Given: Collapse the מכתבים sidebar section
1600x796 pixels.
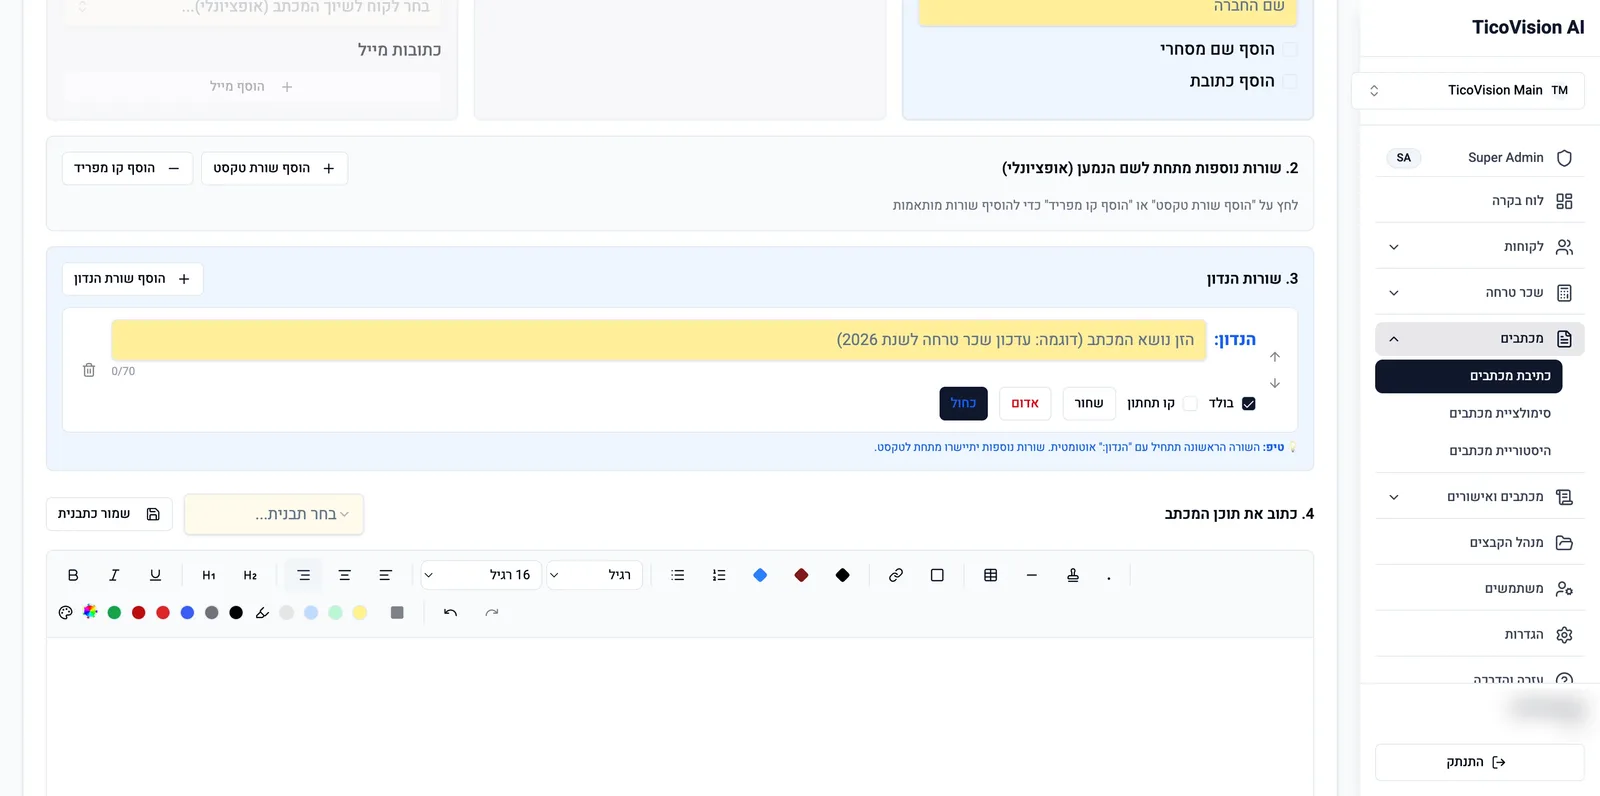Looking at the screenshot, I should coord(1480,339).
